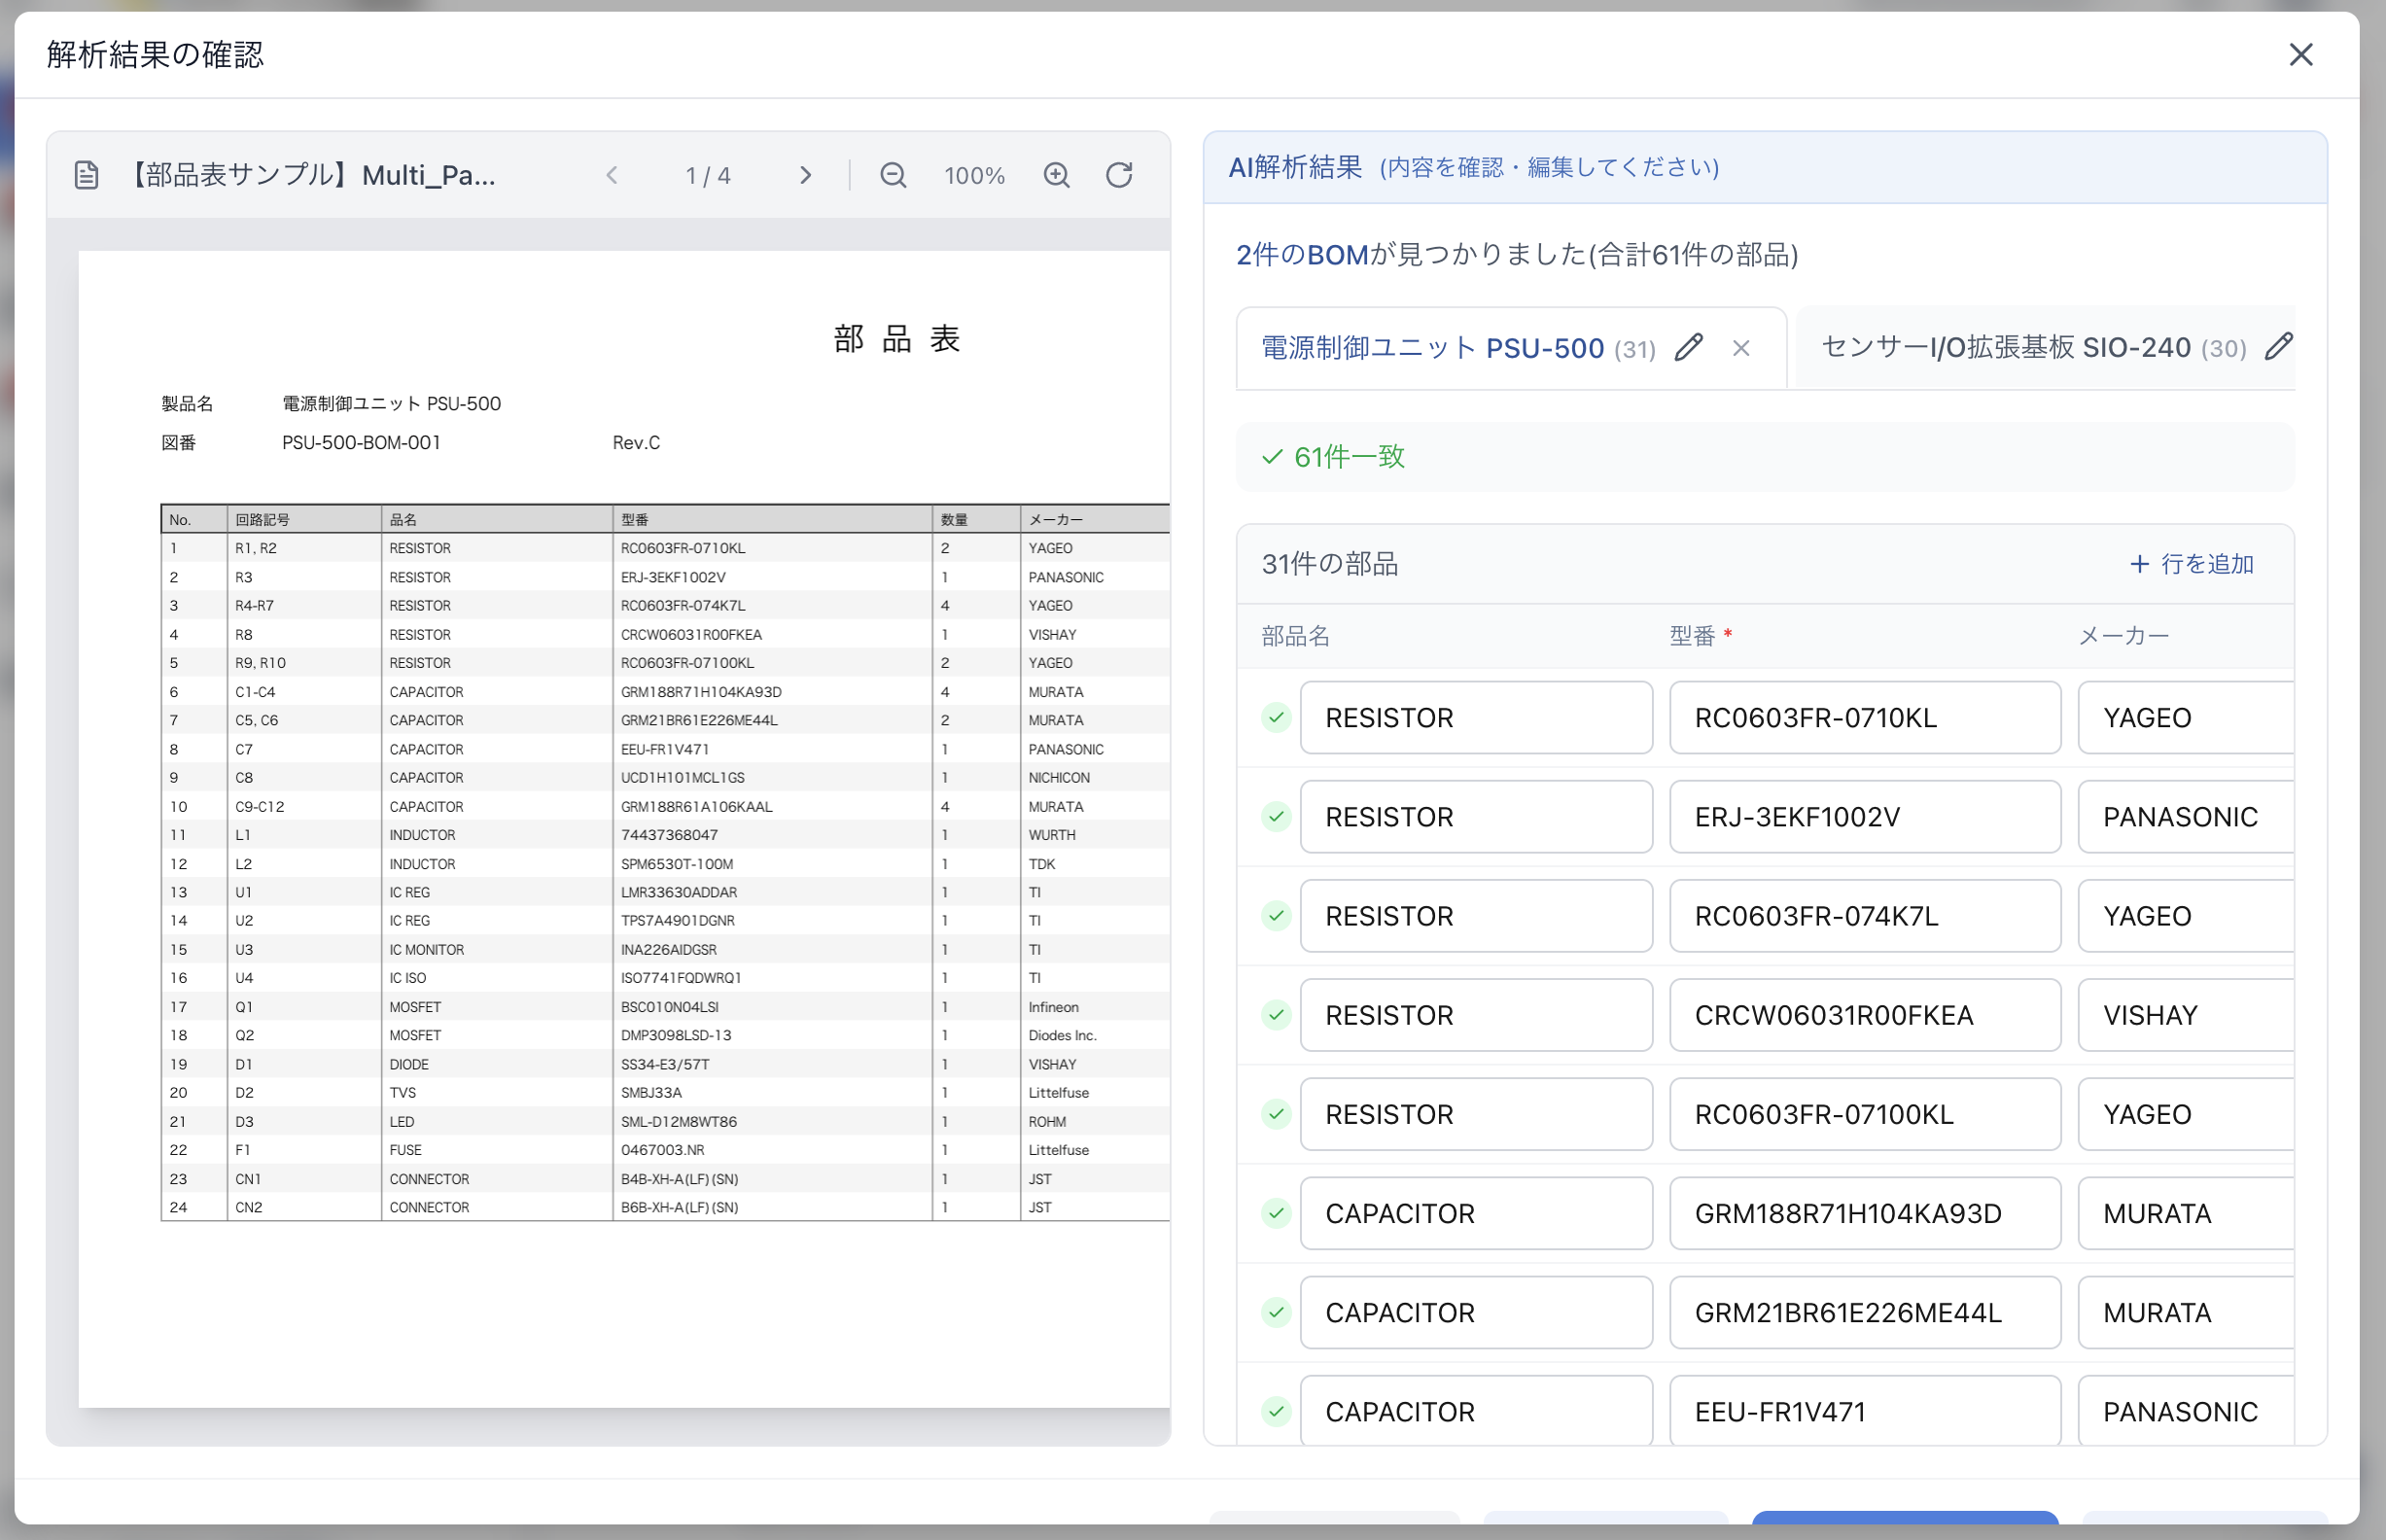Click the page indicator 1 / 4

coord(708,176)
